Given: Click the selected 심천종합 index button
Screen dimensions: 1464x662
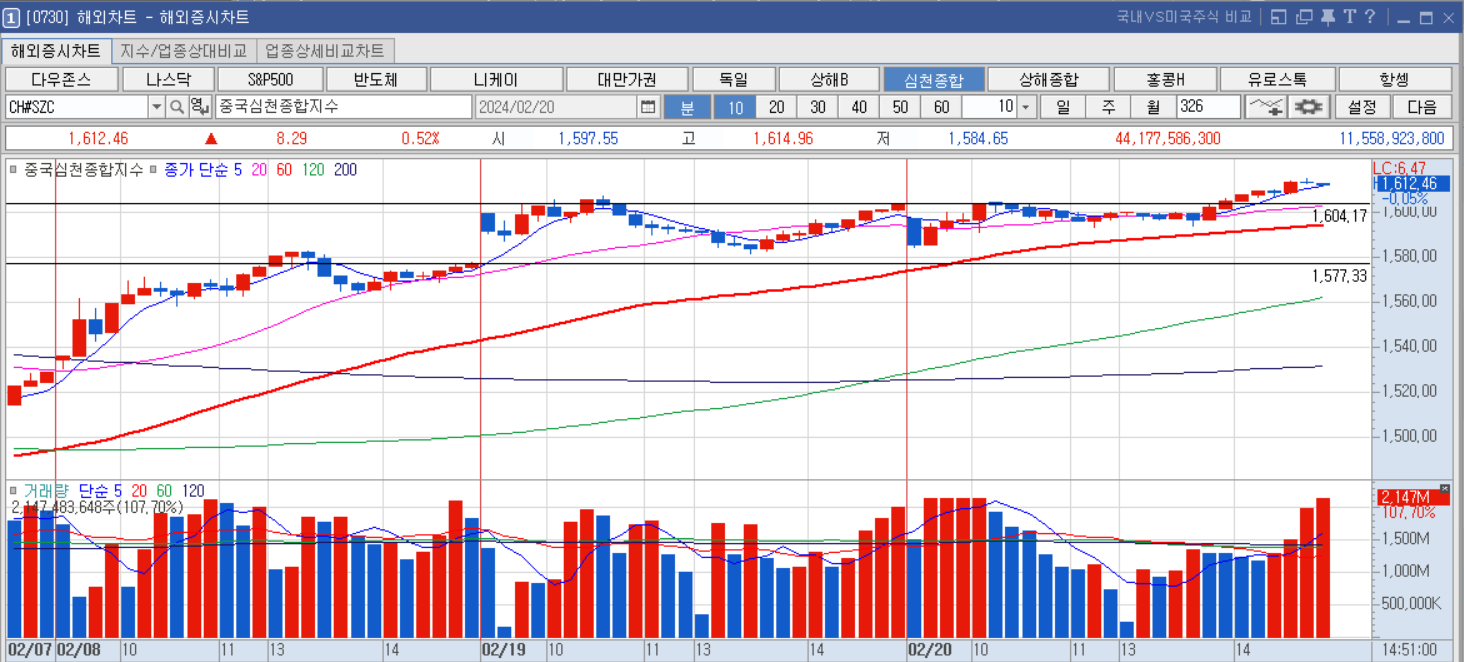Looking at the screenshot, I should click(x=934, y=79).
